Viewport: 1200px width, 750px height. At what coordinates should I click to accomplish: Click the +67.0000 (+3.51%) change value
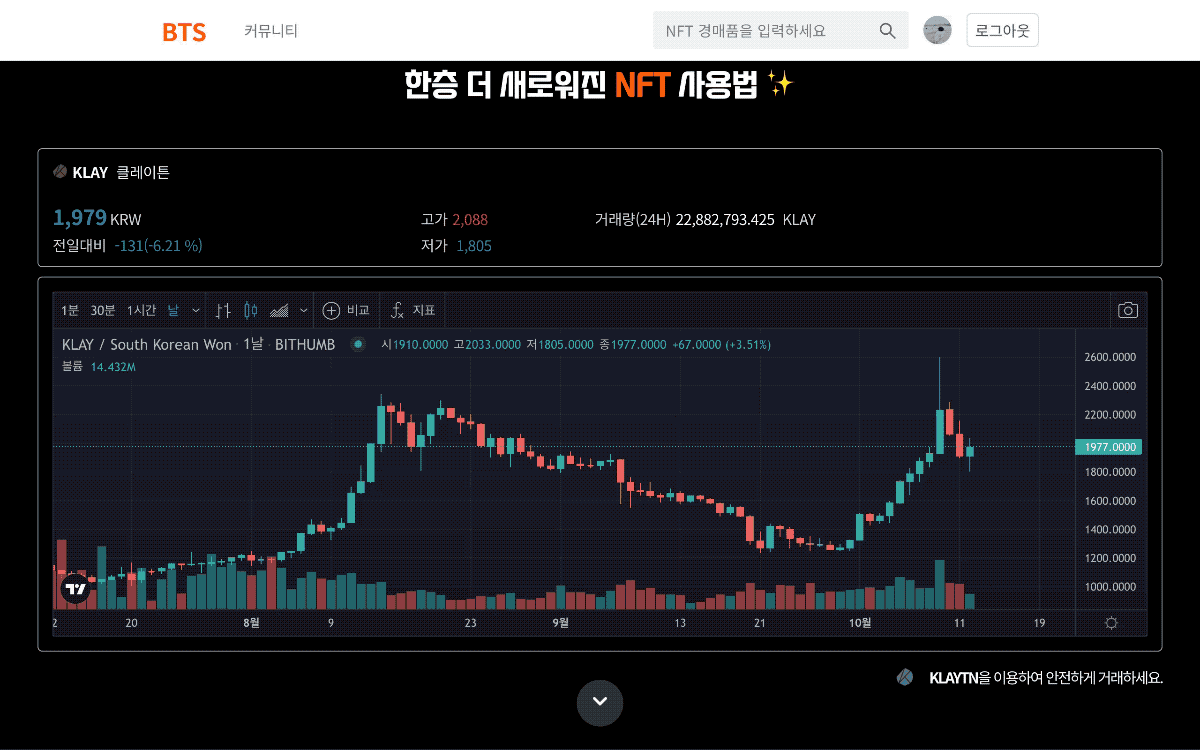tap(721, 345)
